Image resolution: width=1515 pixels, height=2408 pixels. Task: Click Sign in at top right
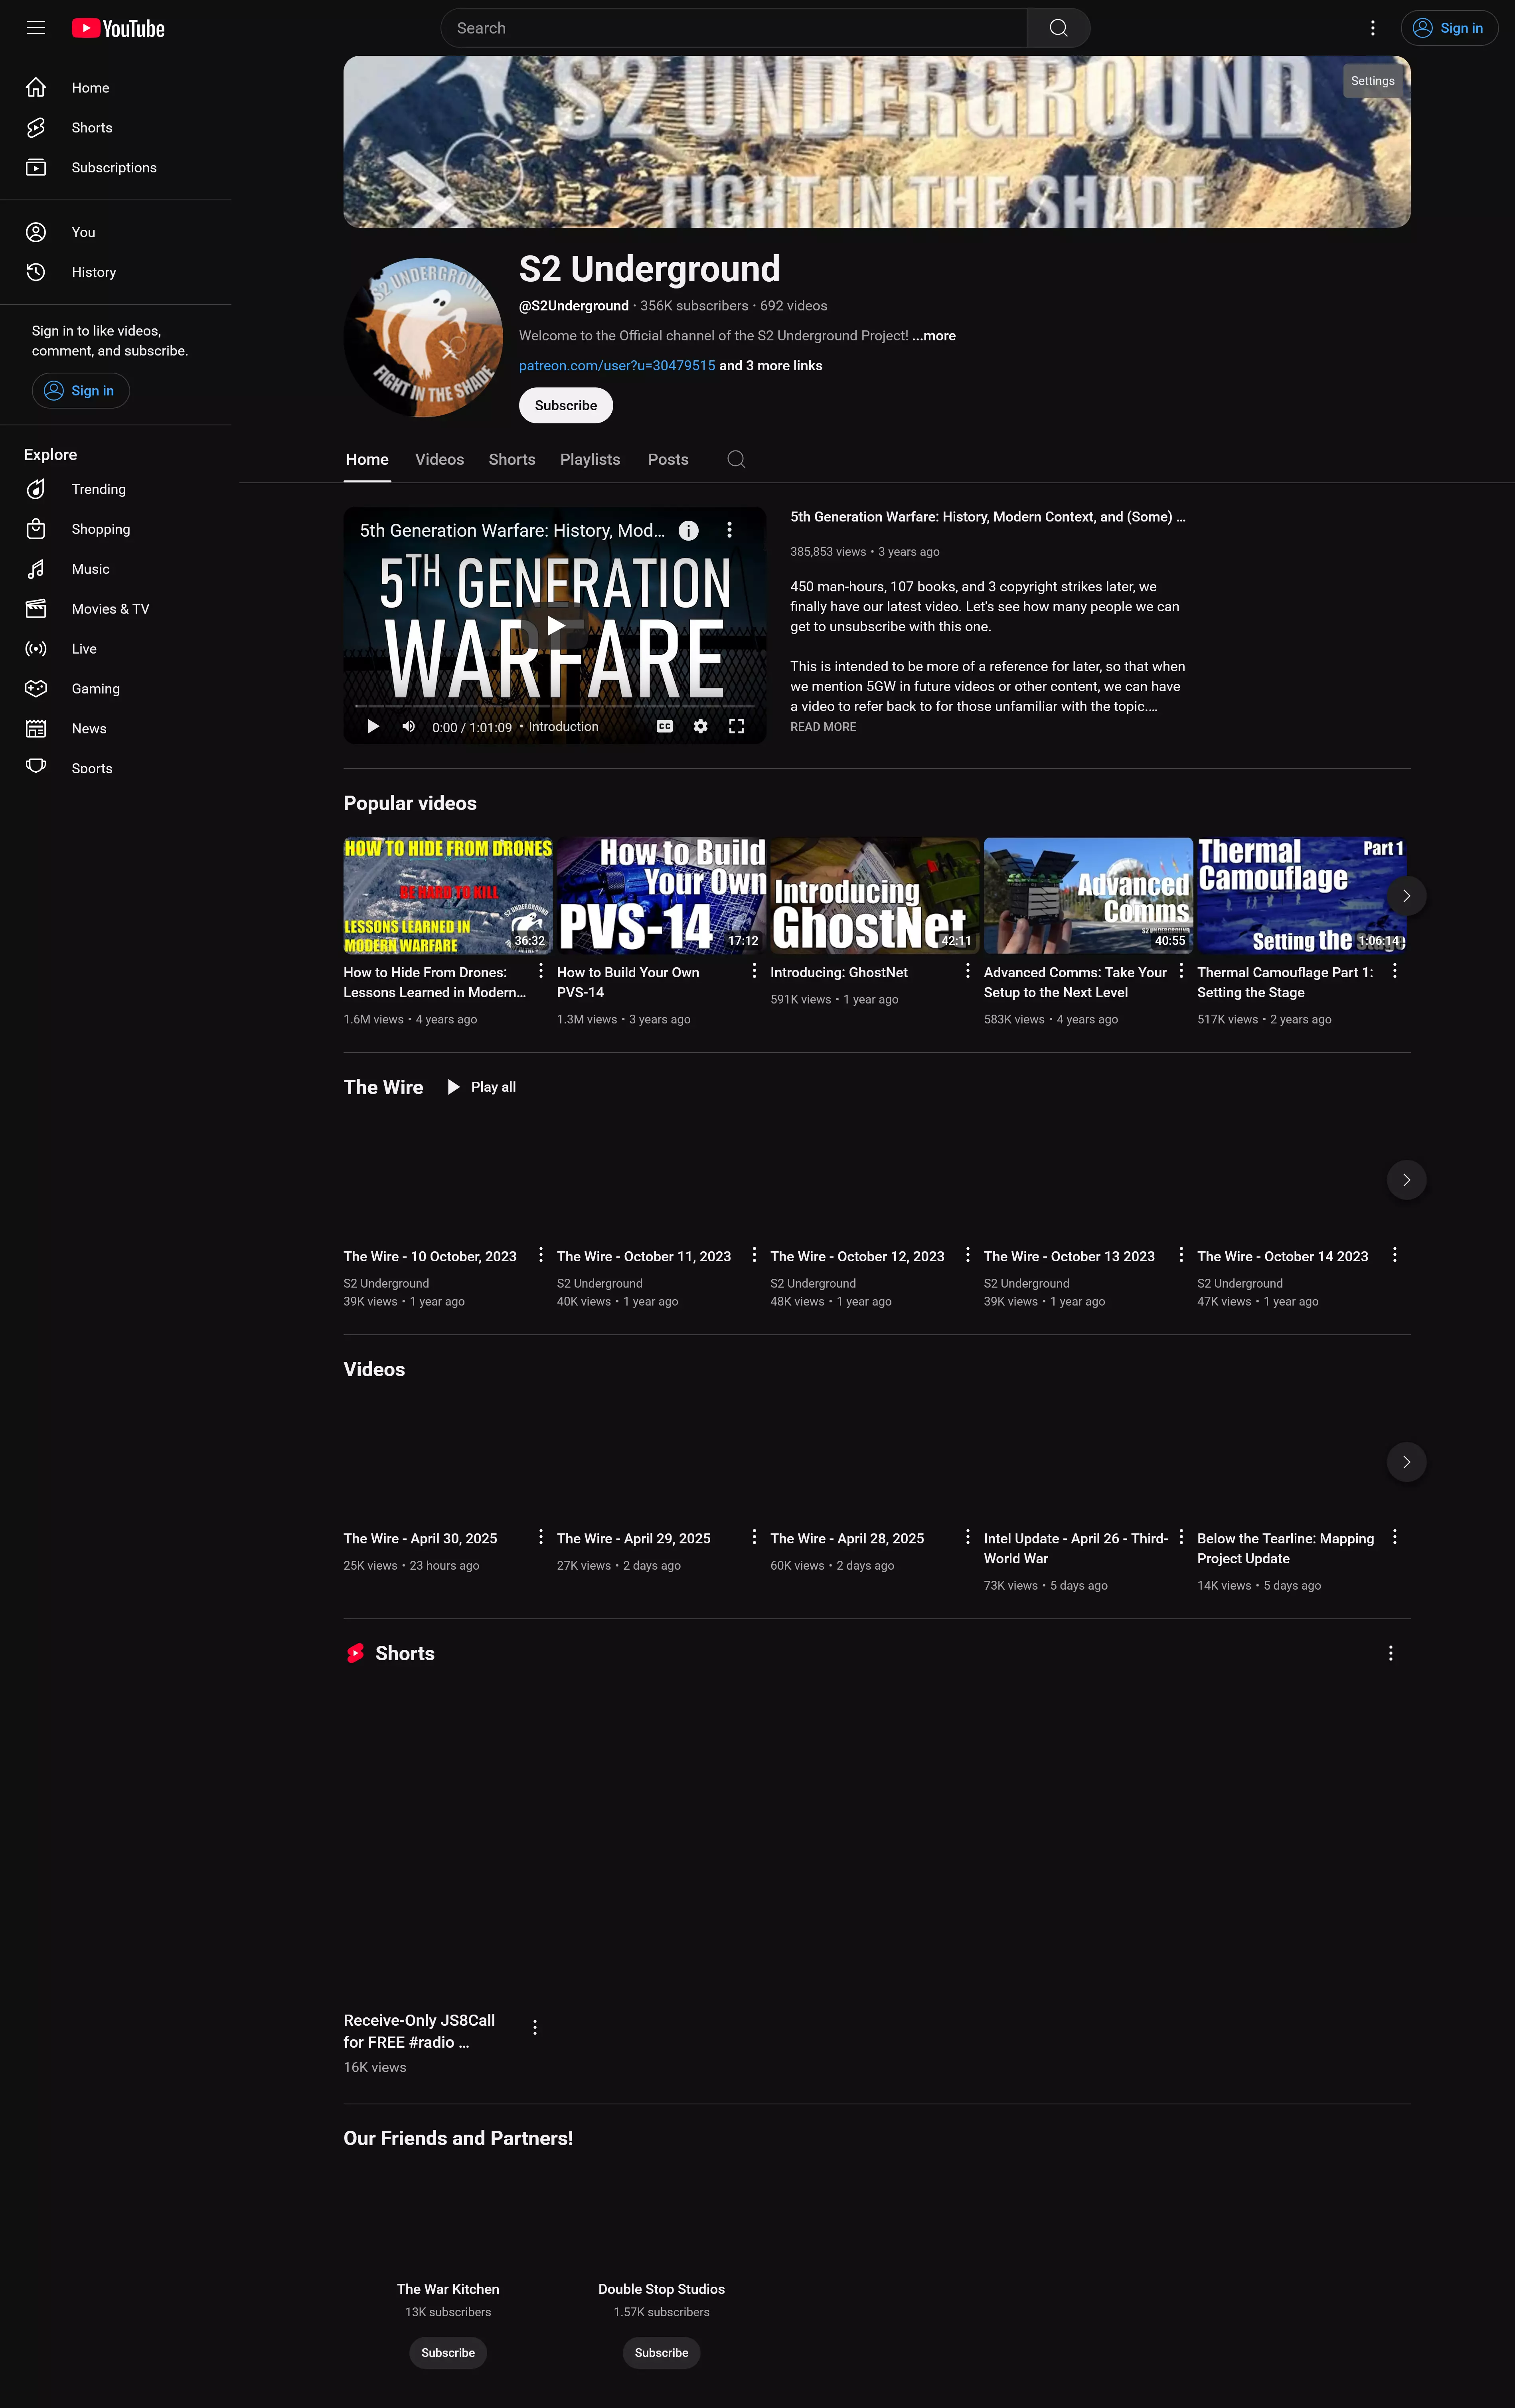[x=1449, y=28]
